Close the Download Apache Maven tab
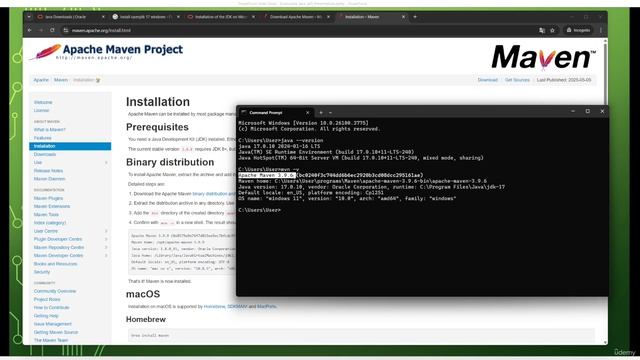The height and width of the screenshot is (360, 640). [x=328, y=17]
